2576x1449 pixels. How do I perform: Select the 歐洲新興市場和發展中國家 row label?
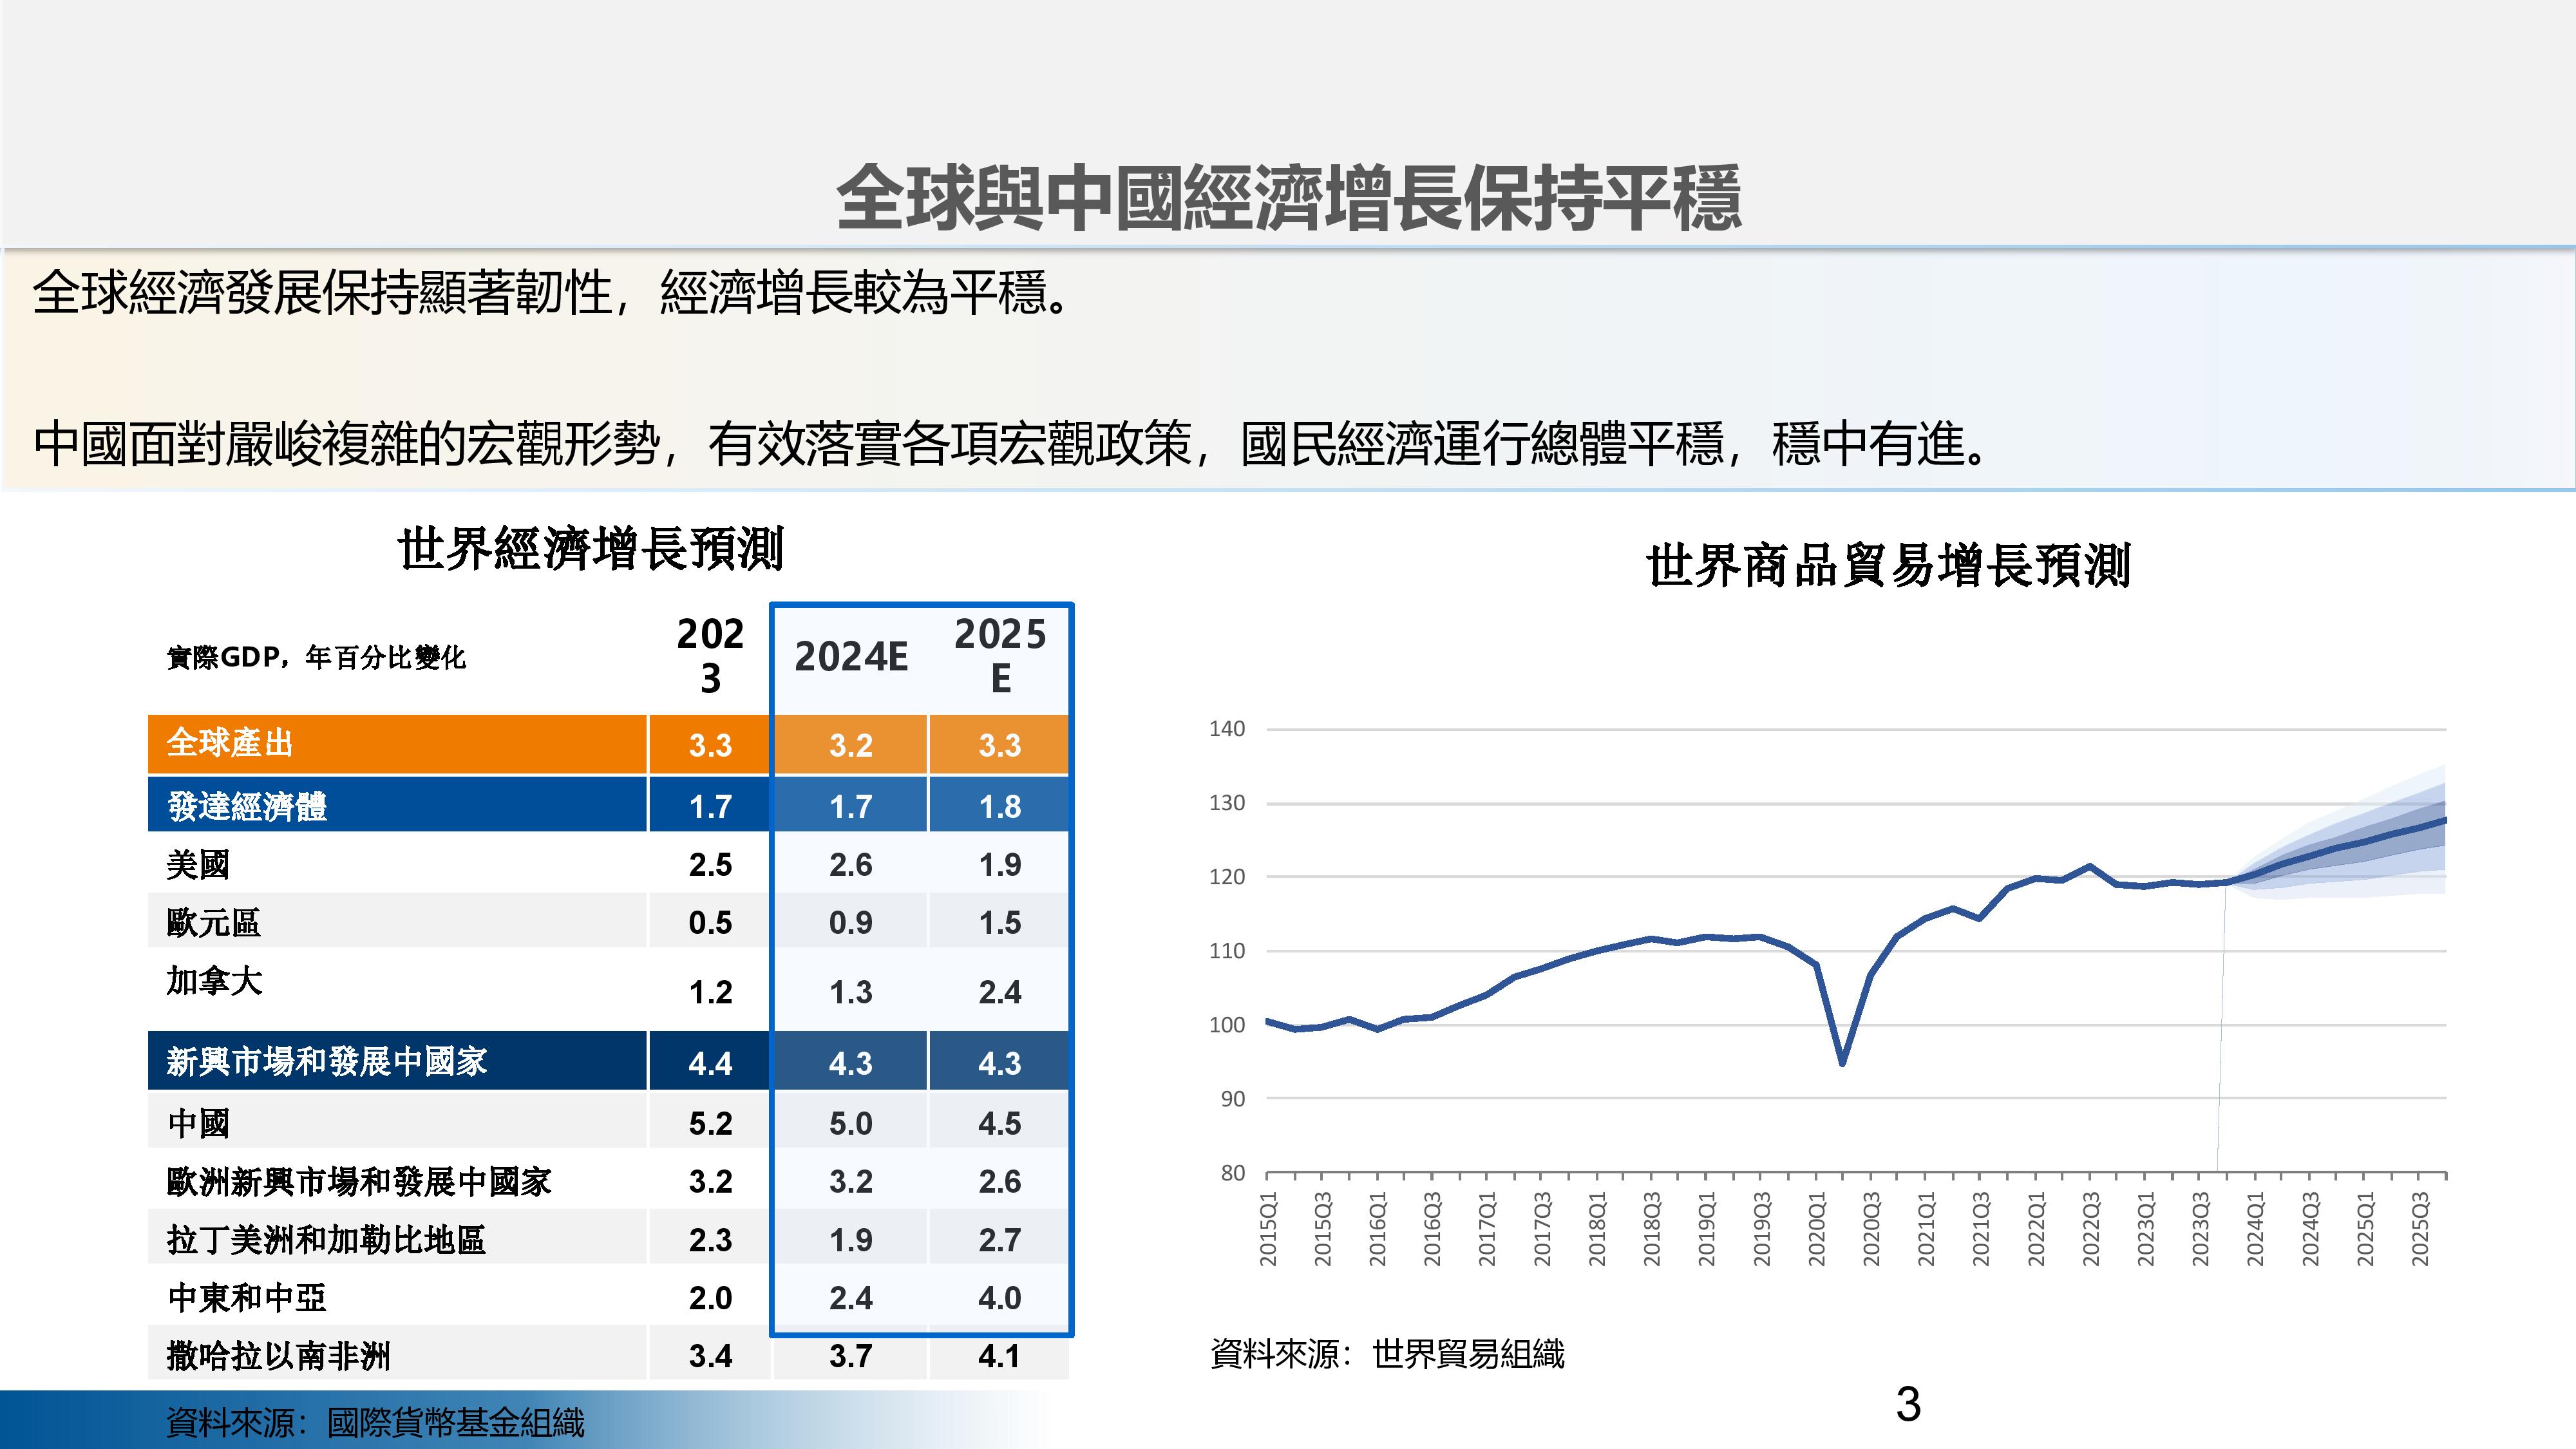tap(359, 1182)
